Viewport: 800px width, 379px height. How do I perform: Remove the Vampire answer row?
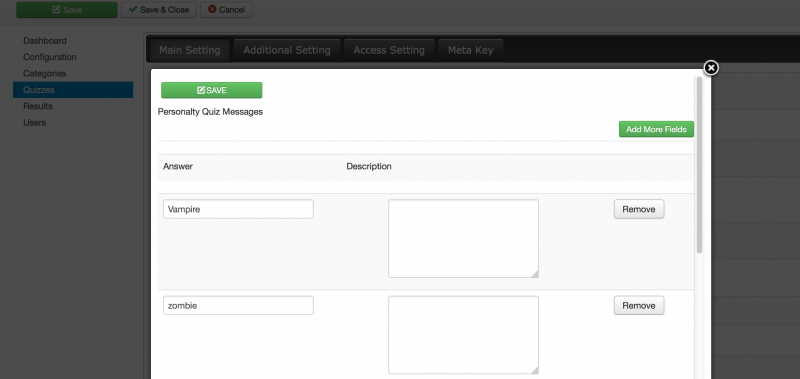point(639,209)
